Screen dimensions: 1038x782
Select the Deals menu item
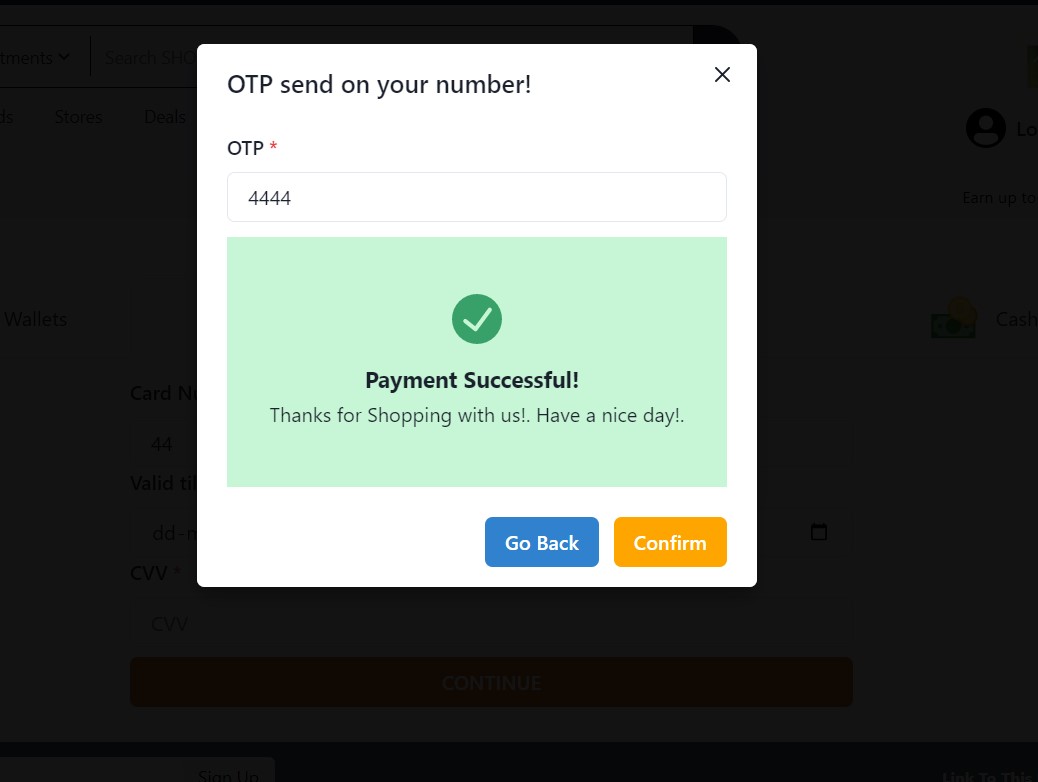[x=164, y=117]
